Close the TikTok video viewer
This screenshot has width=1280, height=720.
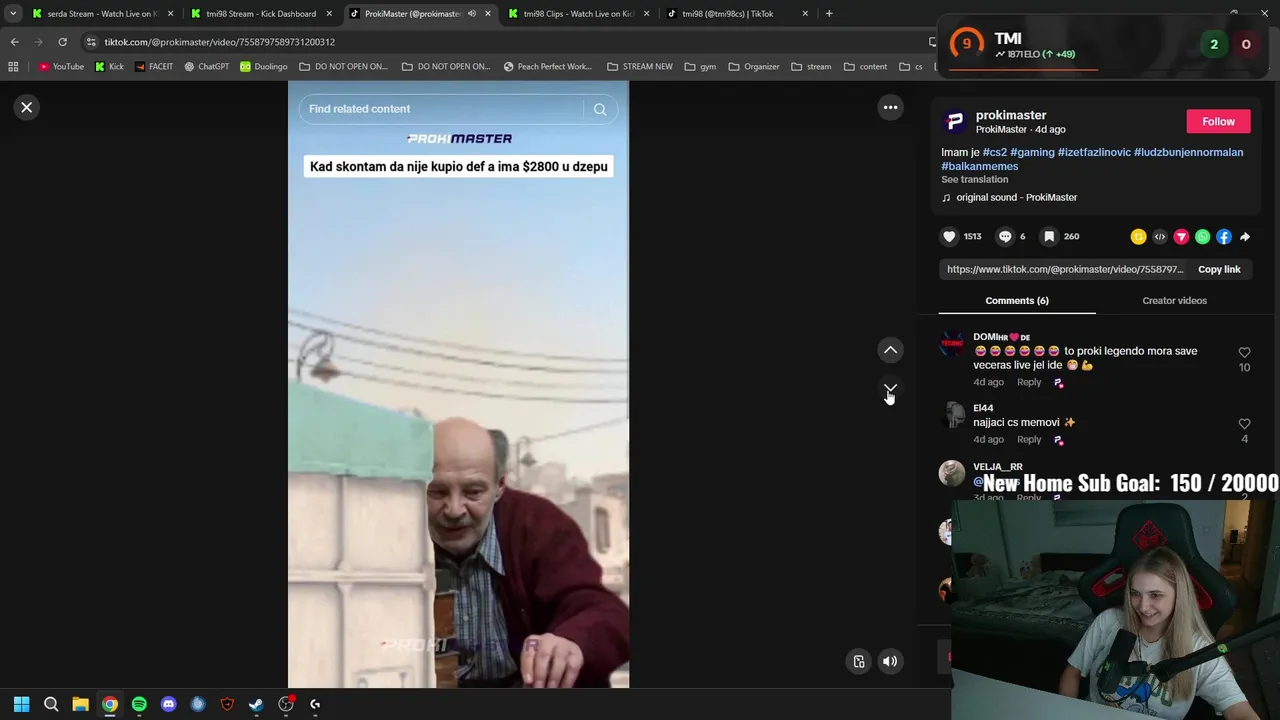27,107
